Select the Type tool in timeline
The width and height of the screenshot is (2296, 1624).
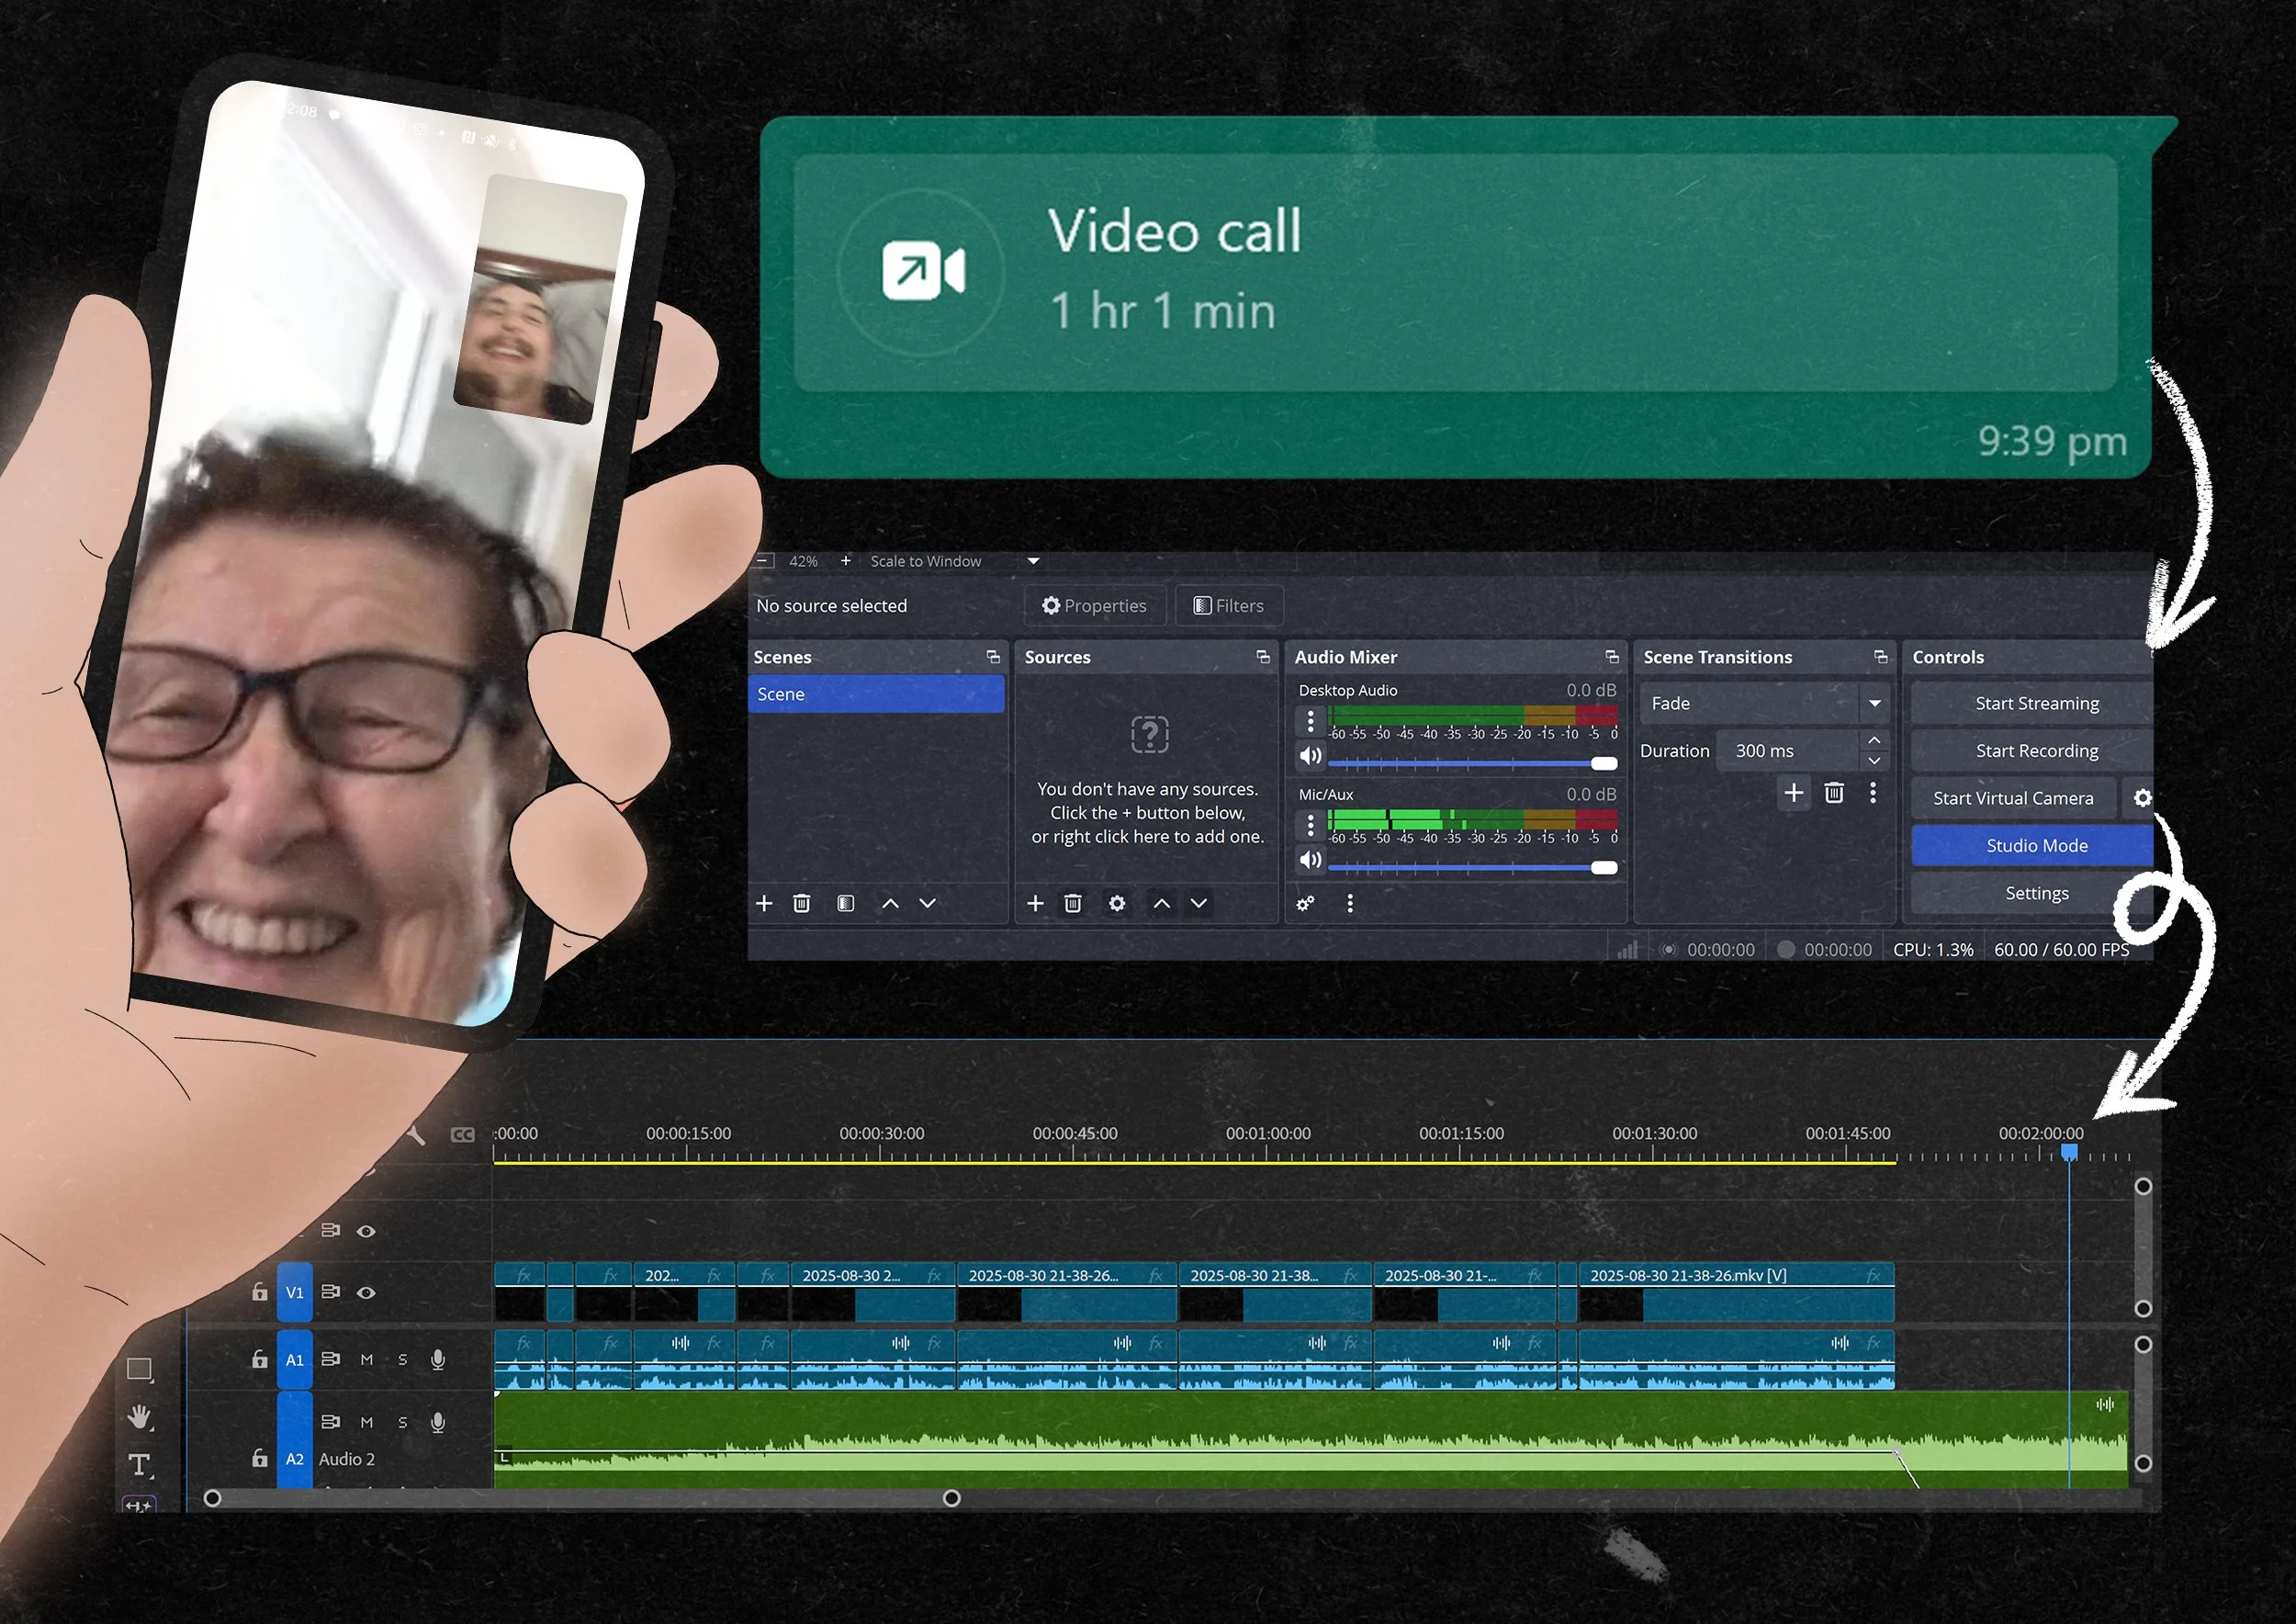tap(140, 1465)
